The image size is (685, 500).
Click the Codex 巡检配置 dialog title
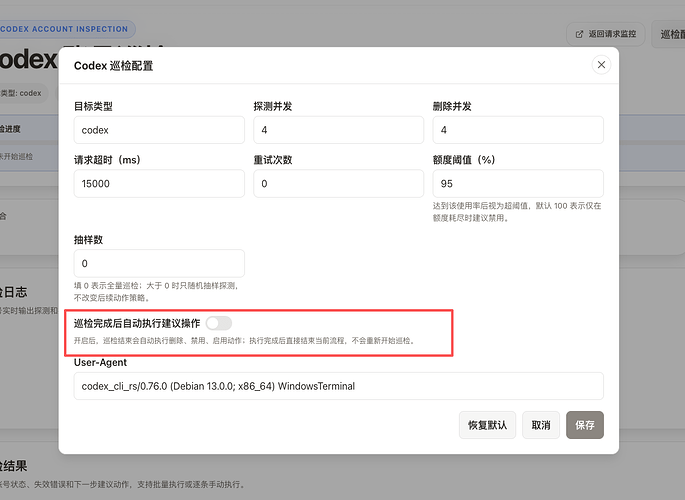tap(114, 66)
